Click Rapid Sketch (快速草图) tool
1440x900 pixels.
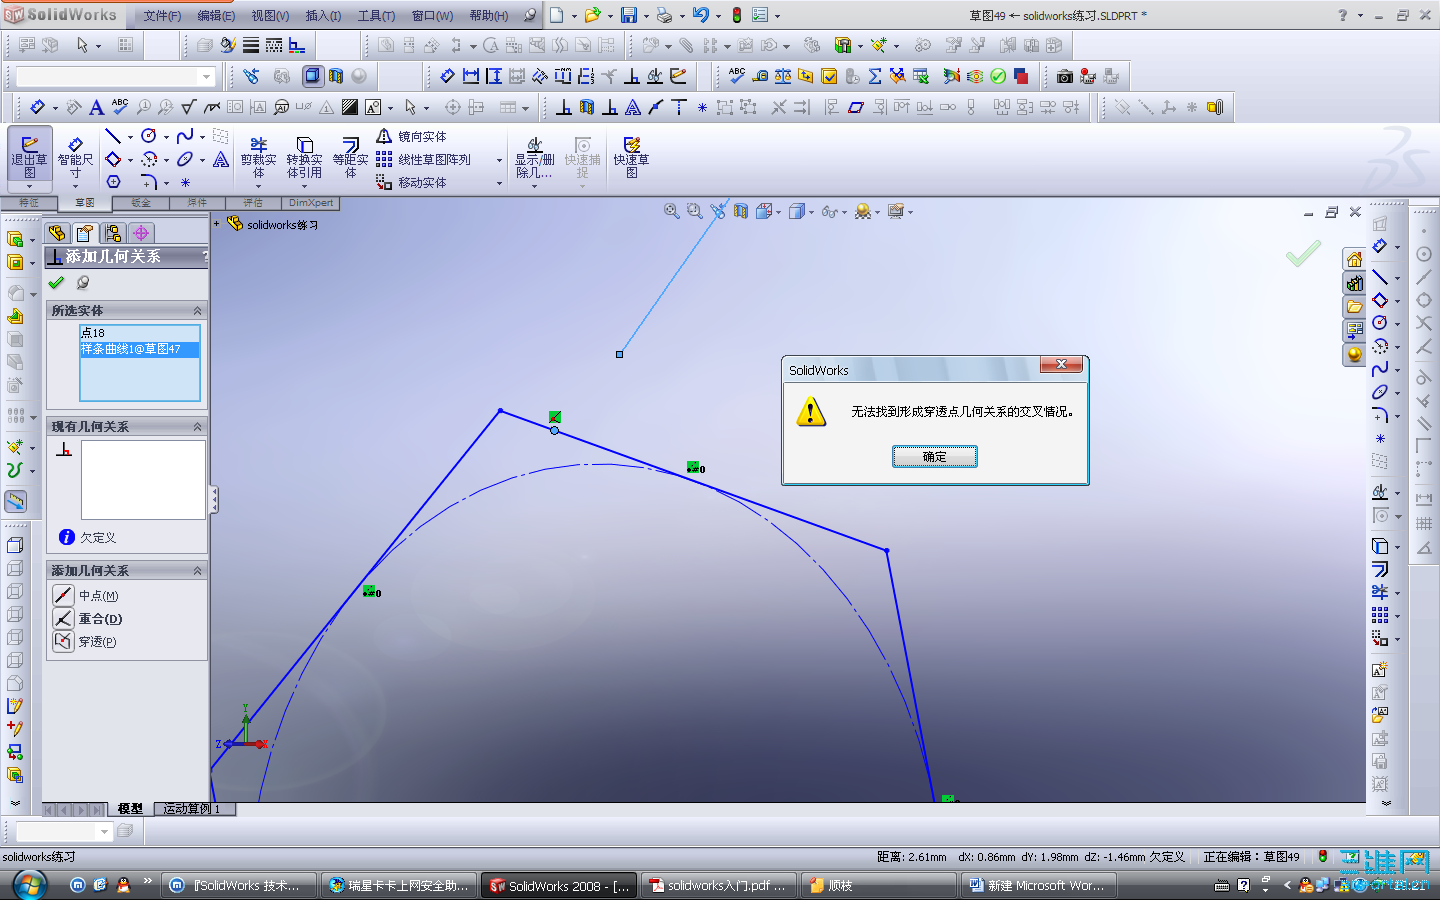pyautogui.click(x=631, y=158)
